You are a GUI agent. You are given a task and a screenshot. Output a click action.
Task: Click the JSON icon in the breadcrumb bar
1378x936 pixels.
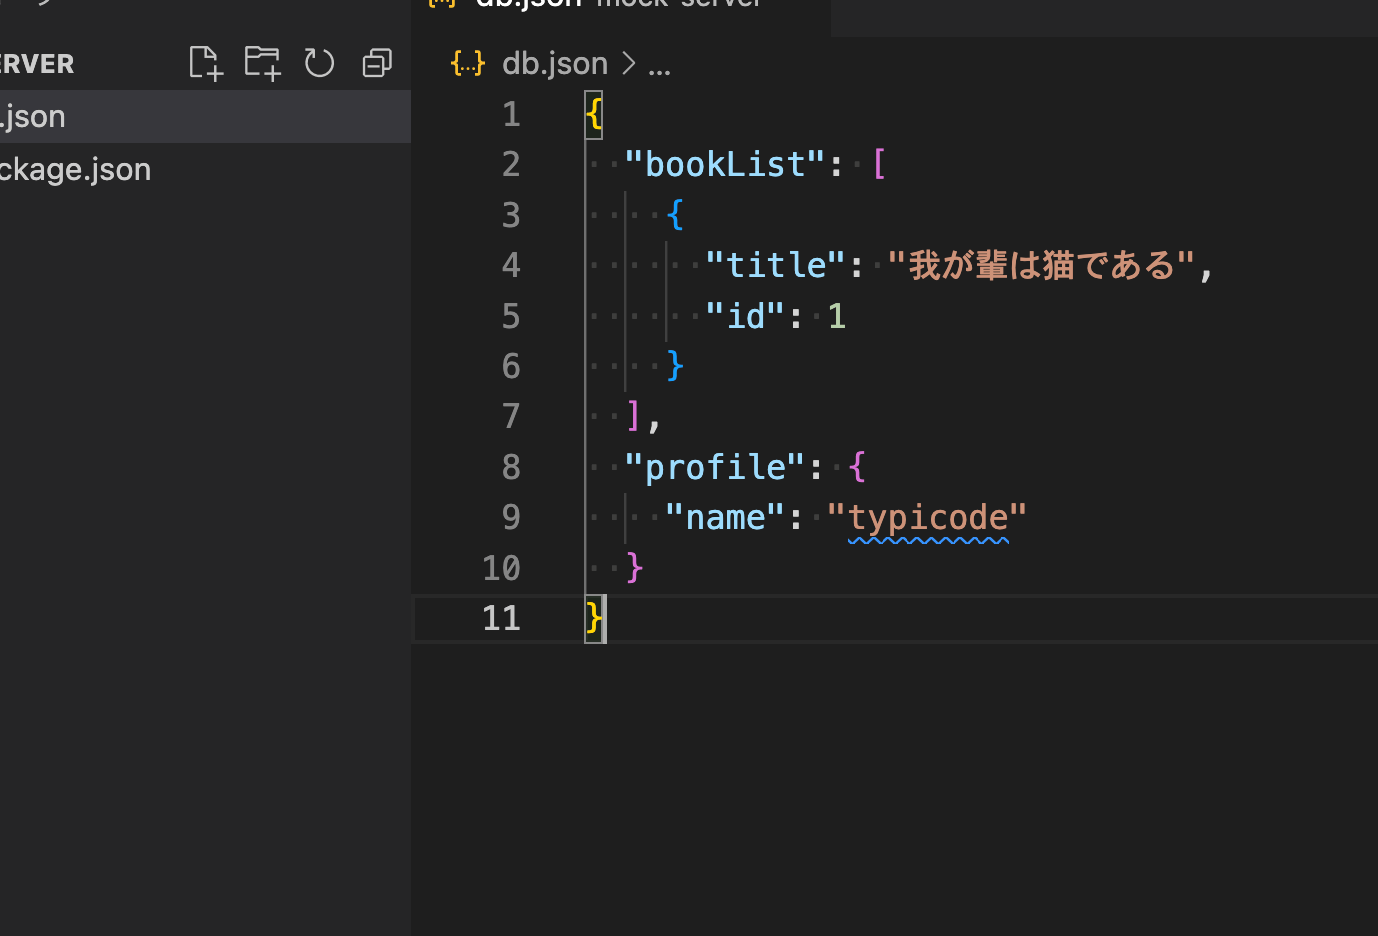(x=467, y=62)
